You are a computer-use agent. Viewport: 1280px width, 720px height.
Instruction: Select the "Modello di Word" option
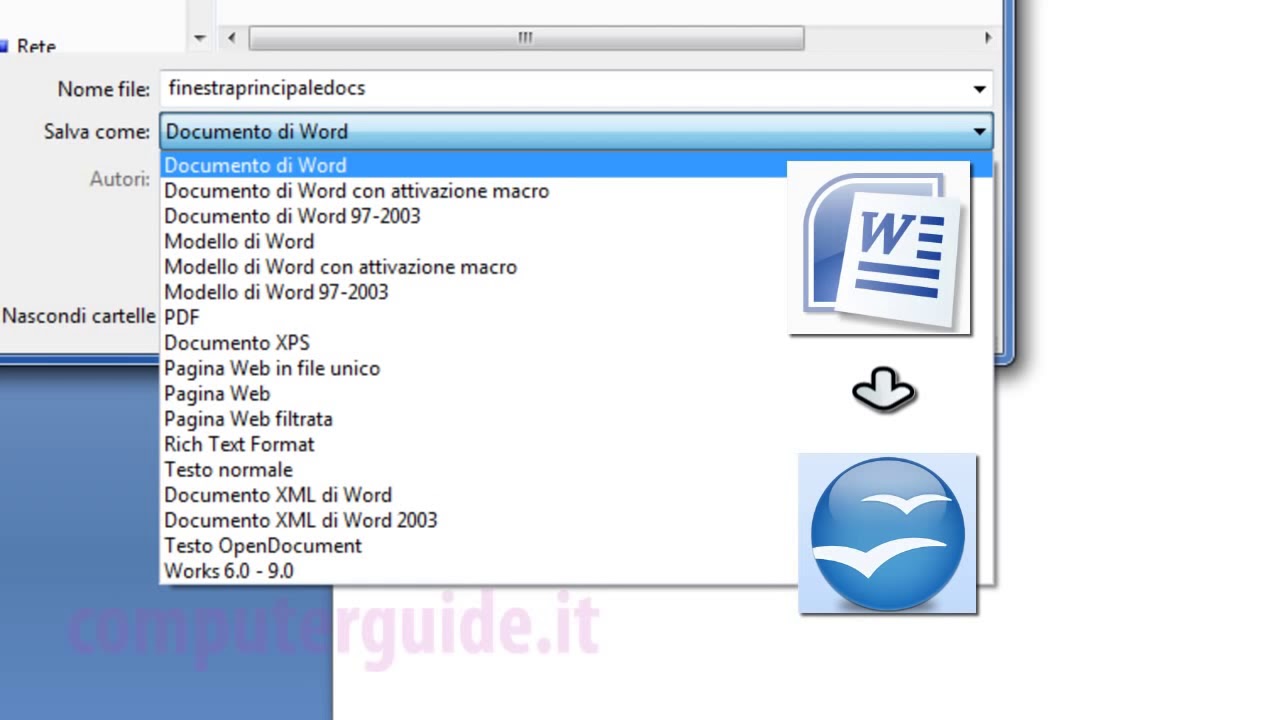(576, 241)
